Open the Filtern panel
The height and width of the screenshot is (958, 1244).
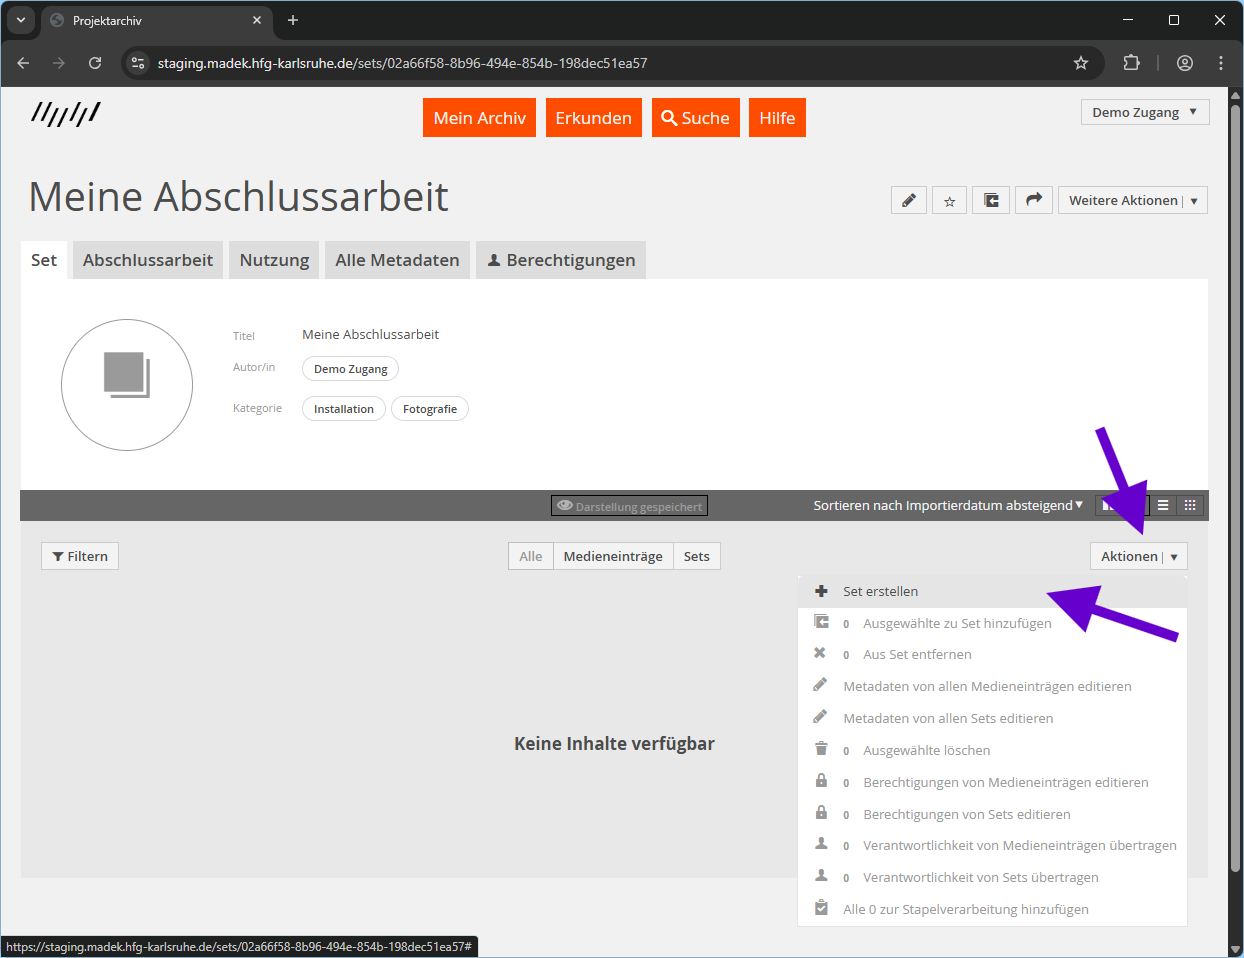coord(80,557)
